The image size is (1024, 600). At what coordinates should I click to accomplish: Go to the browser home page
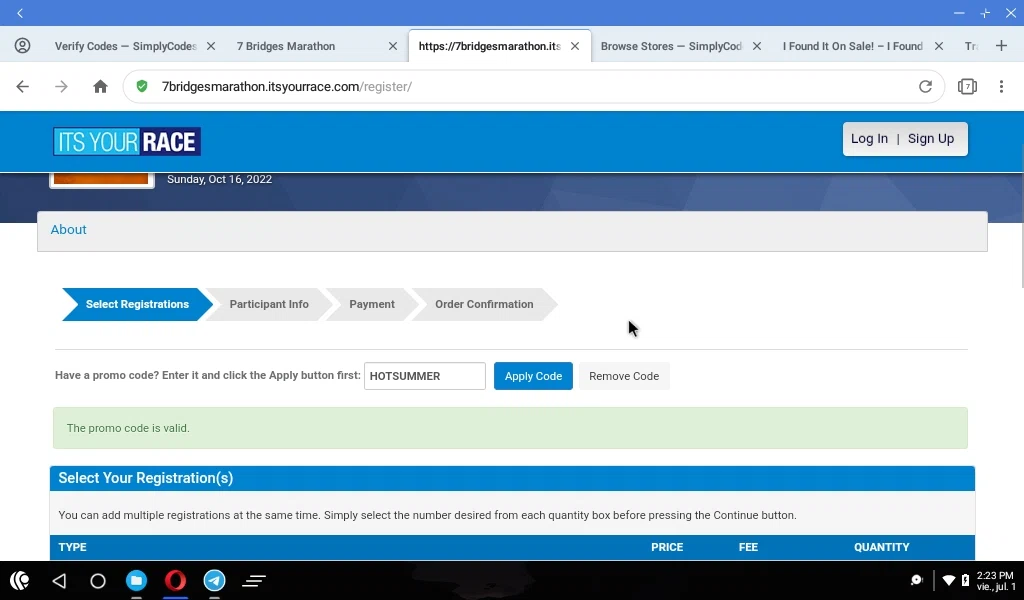tap(100, 86)
